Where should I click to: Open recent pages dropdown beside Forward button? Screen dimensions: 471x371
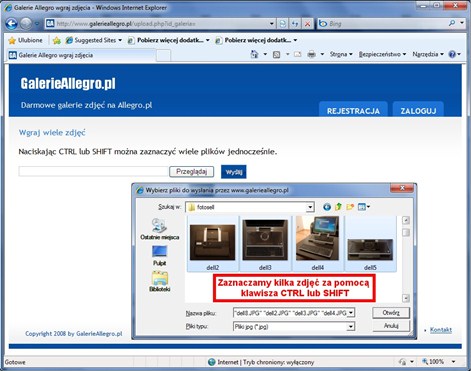(x=37, y=24)
